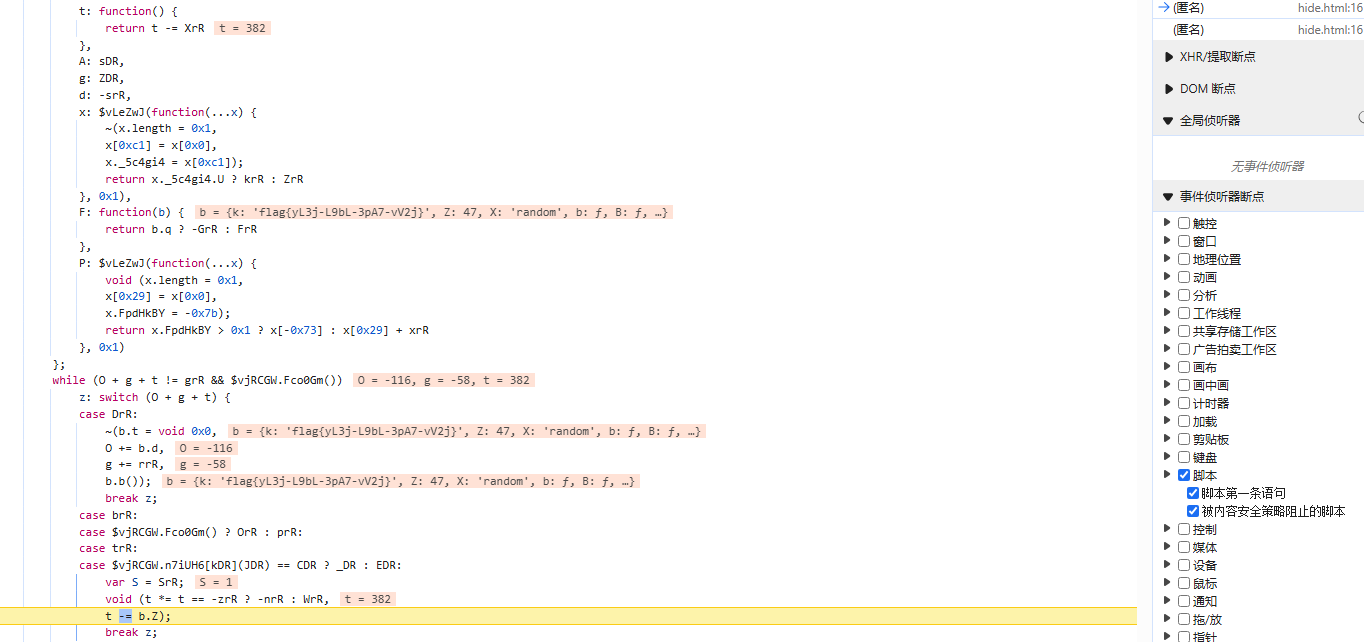
Task: Expand the 动画 category arrow
Action: click(x=1167, y=278)
